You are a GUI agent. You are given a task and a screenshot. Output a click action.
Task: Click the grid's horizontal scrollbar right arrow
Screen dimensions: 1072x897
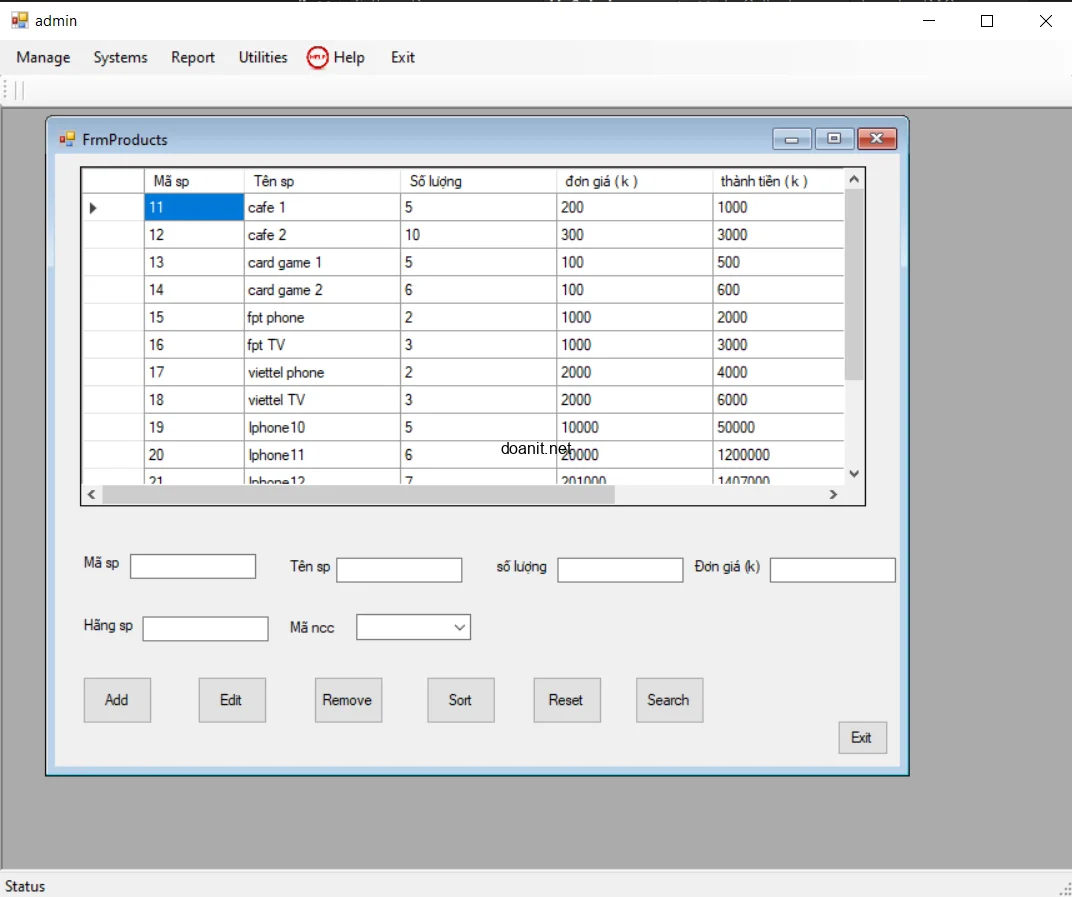click(x=833, y=494)
